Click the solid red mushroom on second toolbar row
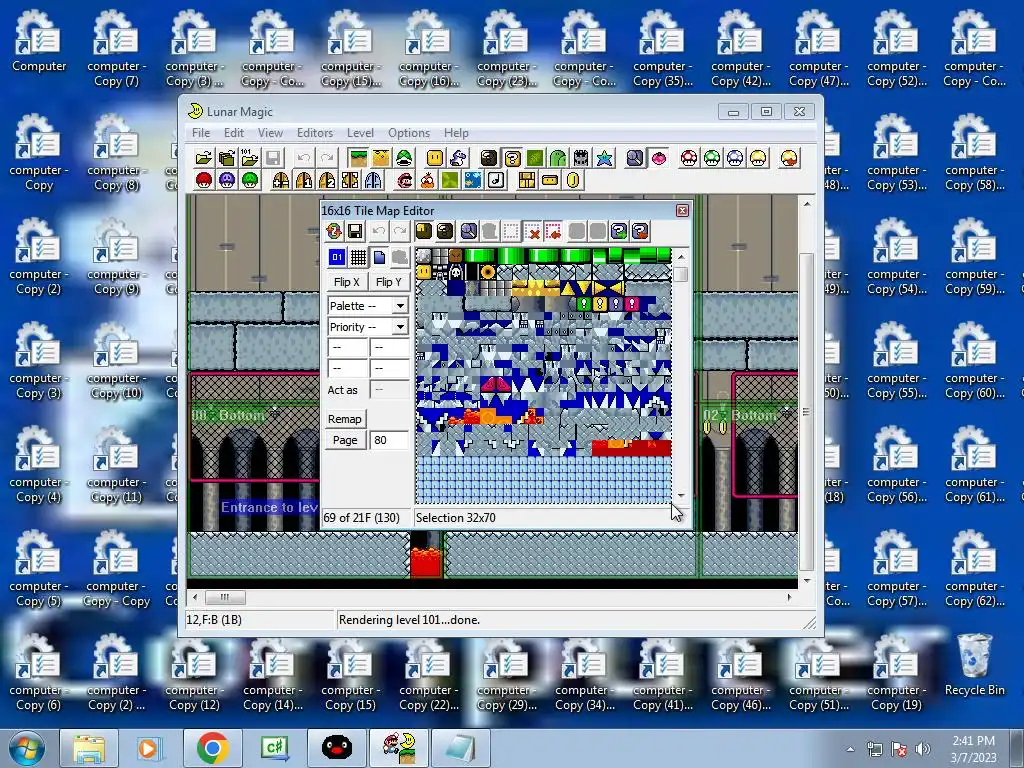 click(204, 180)
